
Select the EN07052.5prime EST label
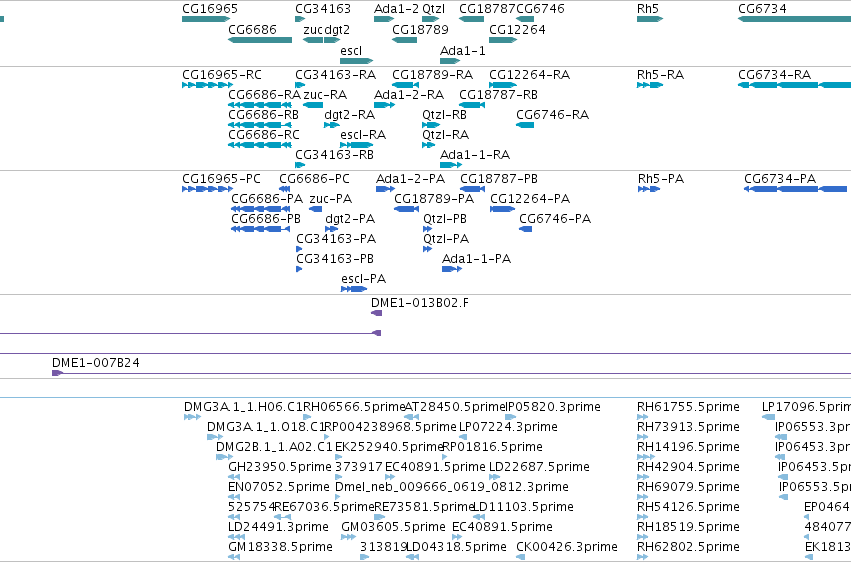coord(278,487)
